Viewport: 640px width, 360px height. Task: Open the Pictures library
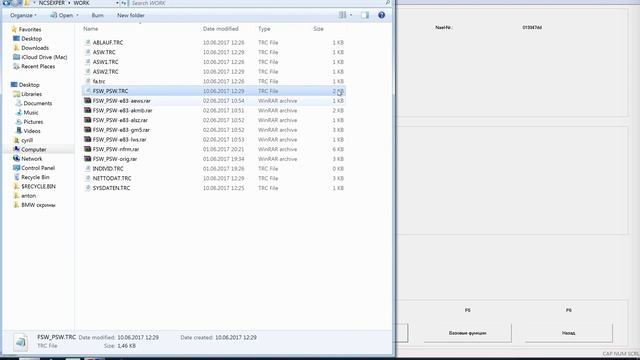pyautogui.click(x=33, y=122)
